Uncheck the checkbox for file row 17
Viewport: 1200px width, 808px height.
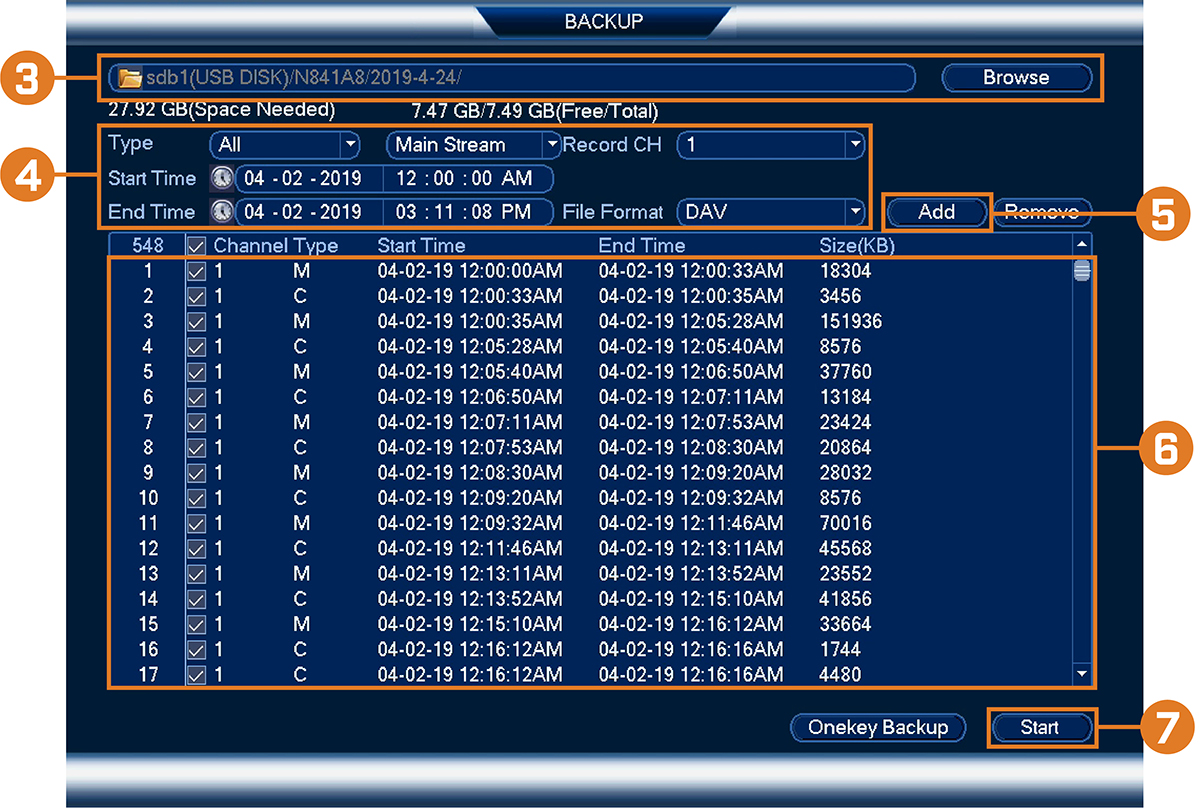tap(196, 675)
